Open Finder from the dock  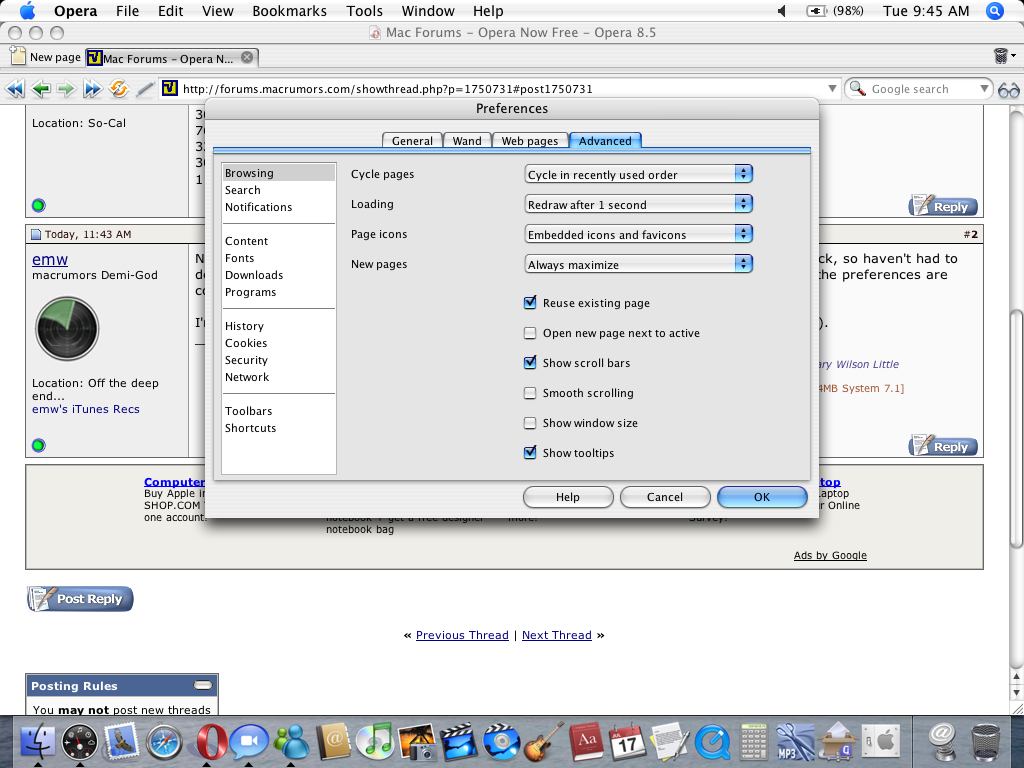(x=38, y=743)
